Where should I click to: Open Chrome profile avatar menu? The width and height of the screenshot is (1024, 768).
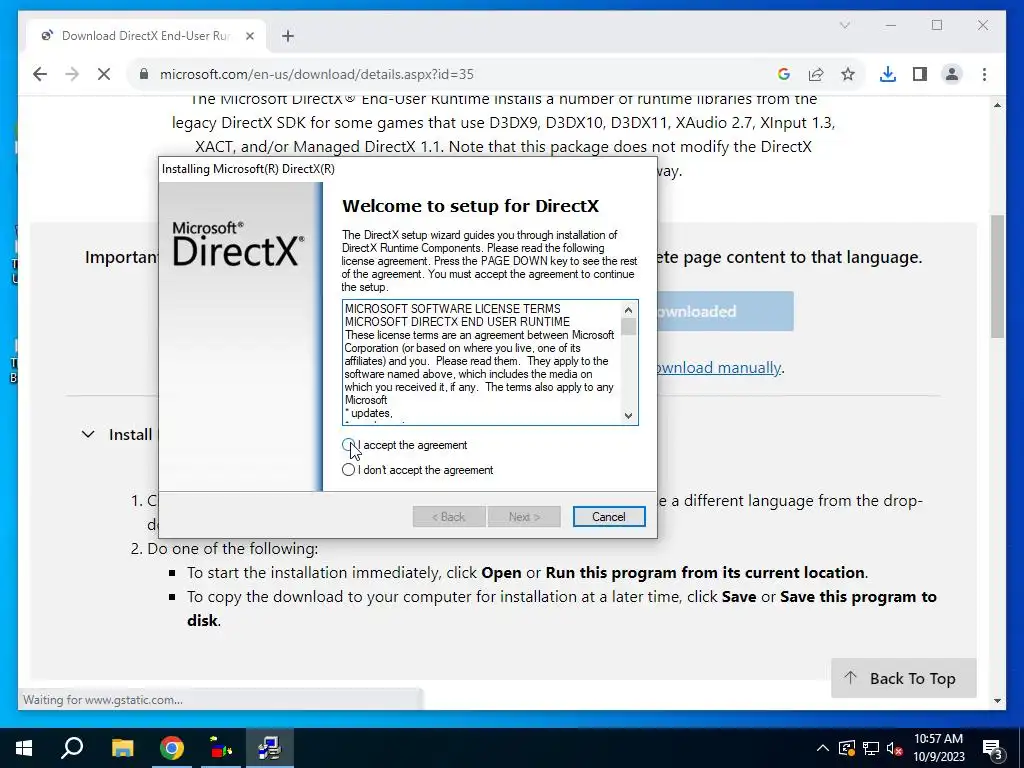(x=952, y=74)
